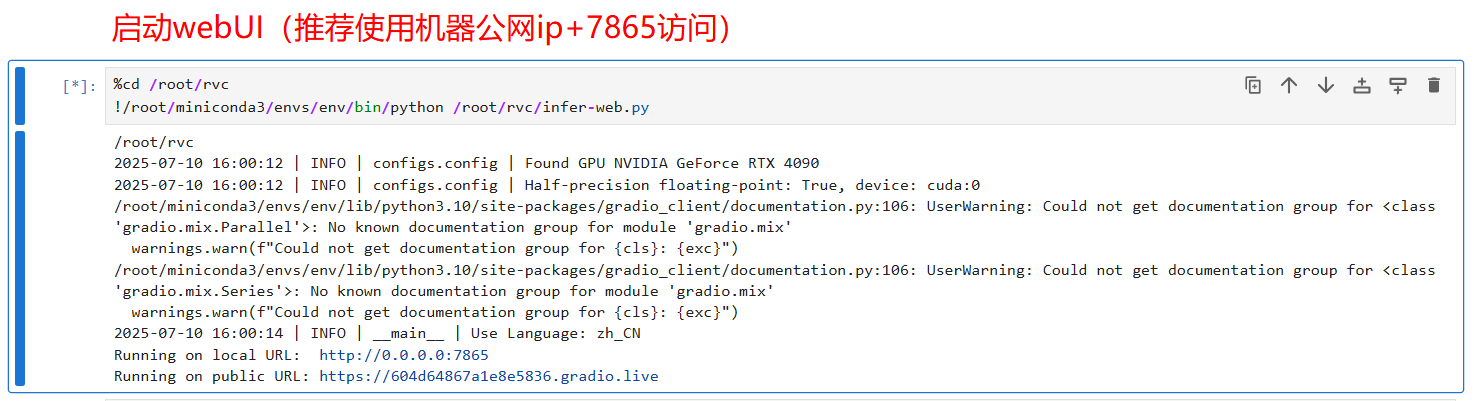1474x401 pixels.
Task: Open the public gradio.live URL link
Action: pos(489,376)
